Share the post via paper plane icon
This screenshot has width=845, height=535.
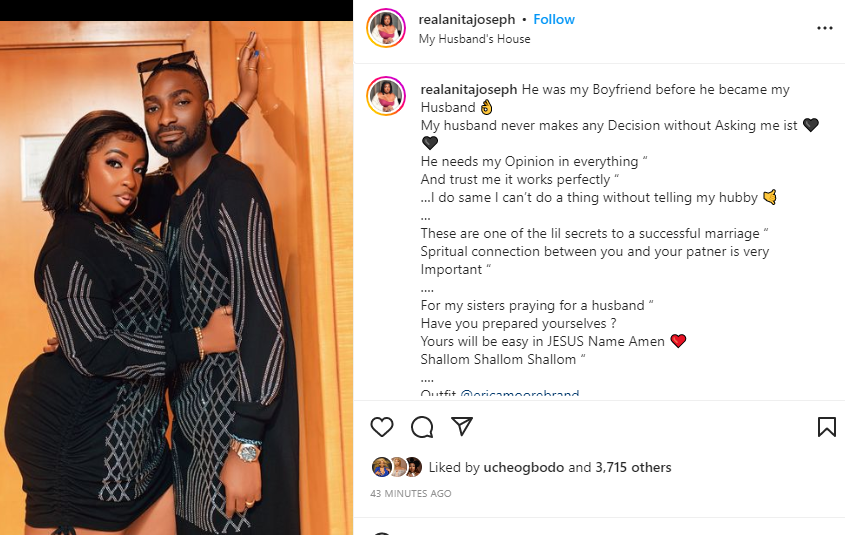point(462,426)
